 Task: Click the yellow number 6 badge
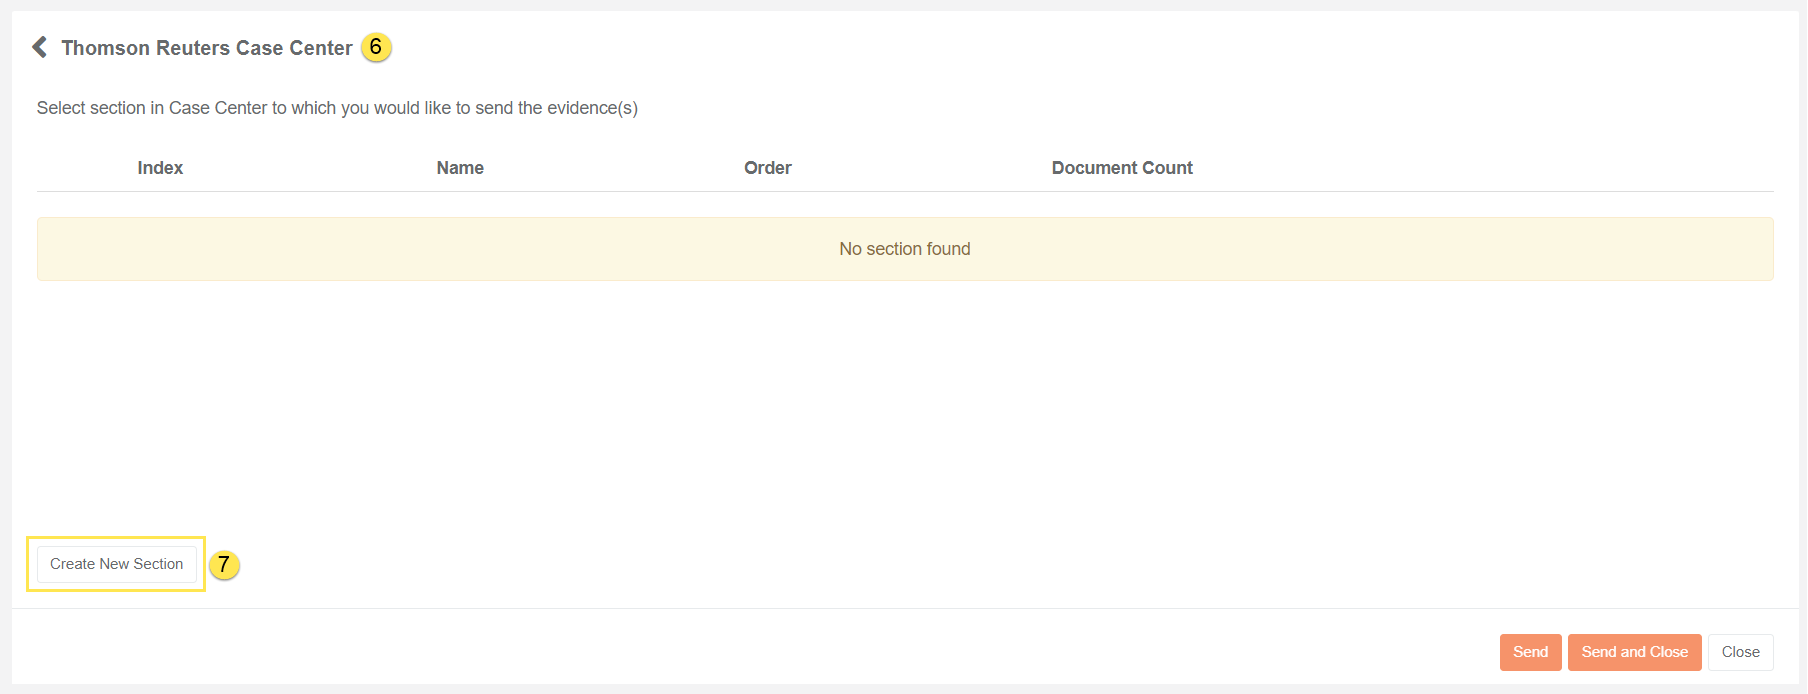376,47
